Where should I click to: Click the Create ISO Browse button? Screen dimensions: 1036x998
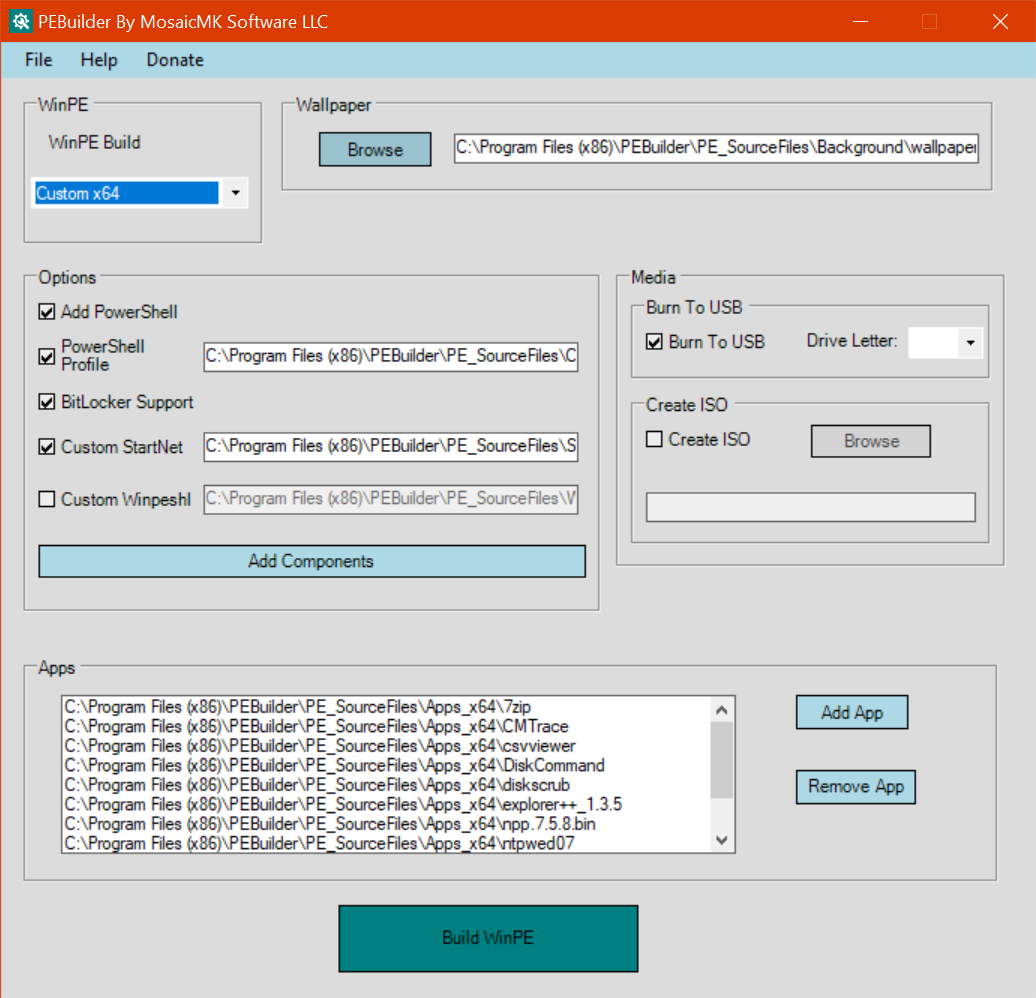pos(871,441)
